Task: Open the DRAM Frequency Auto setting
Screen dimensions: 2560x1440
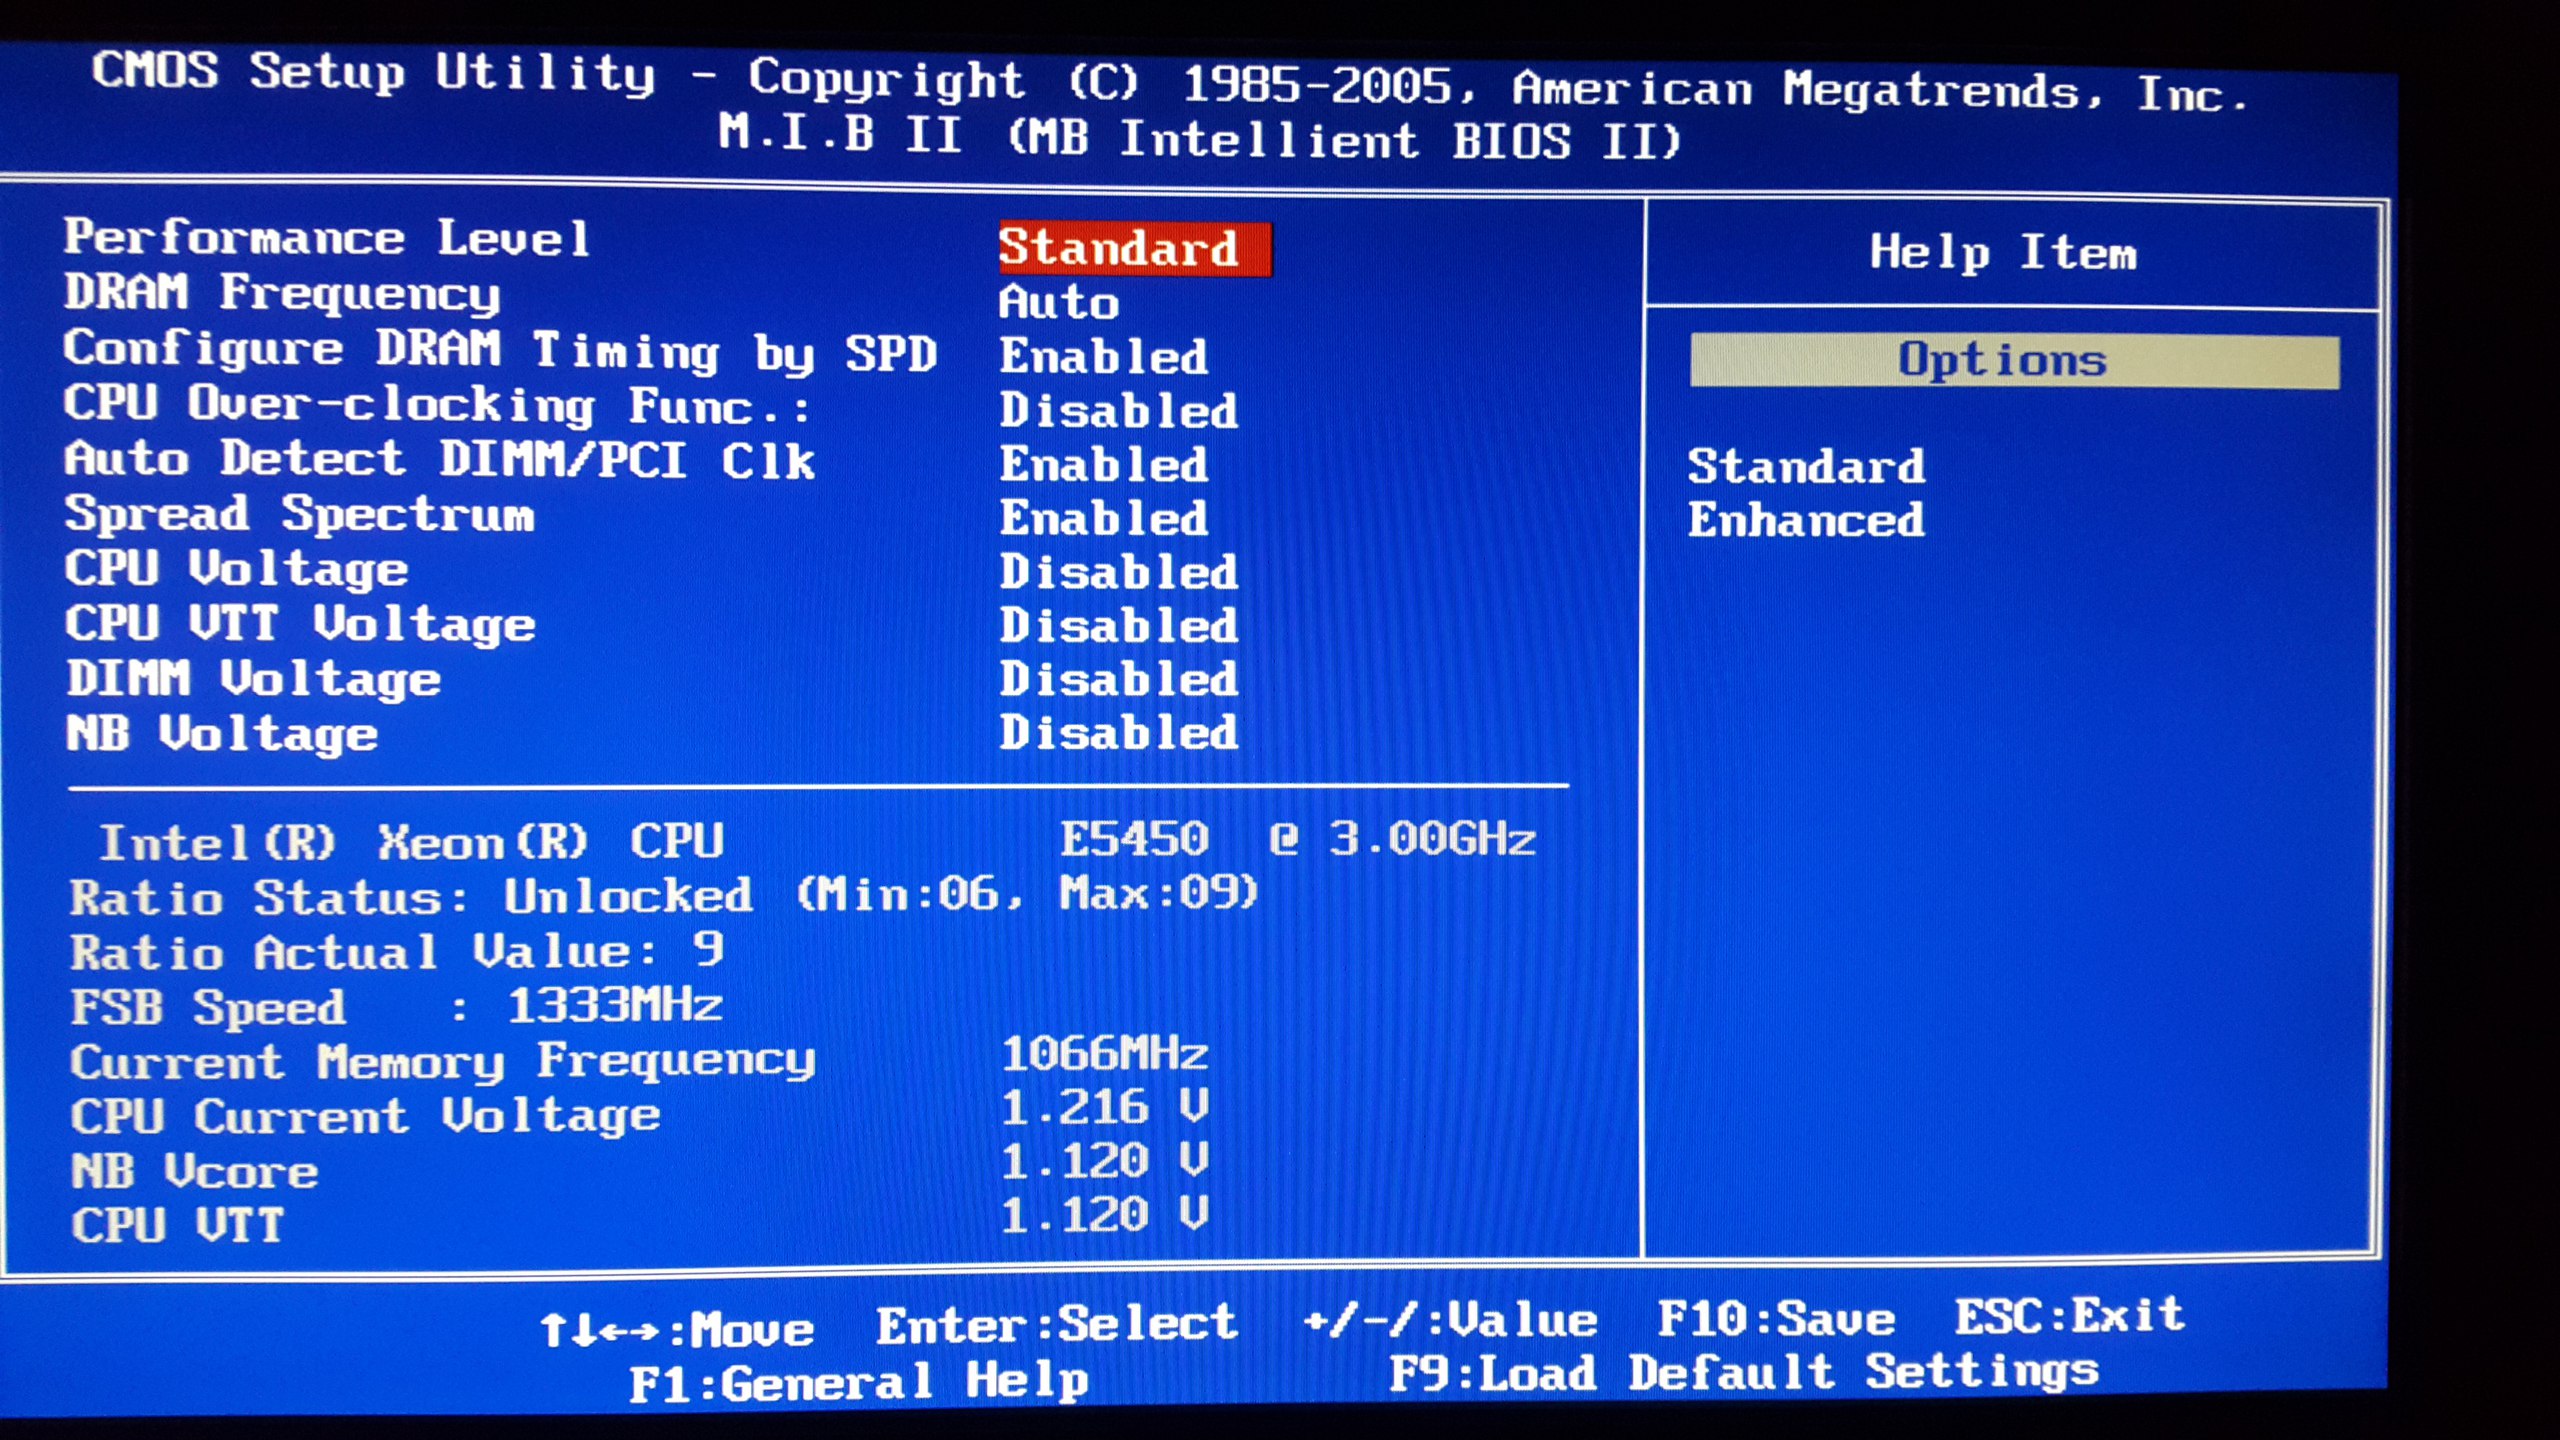Action: coord(1058,303)
